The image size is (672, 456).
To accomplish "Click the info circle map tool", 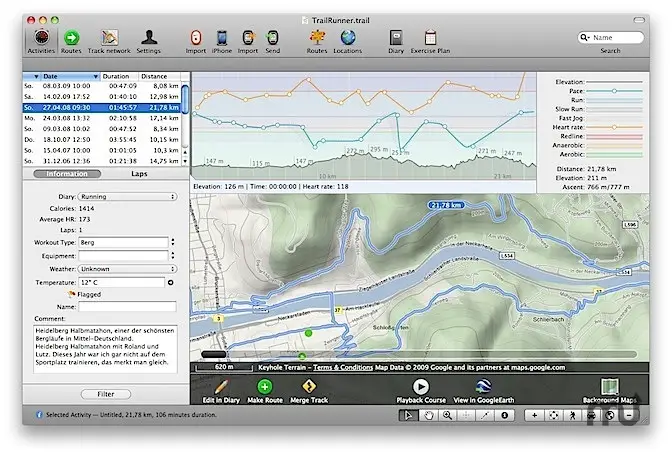I will [504, 415].
